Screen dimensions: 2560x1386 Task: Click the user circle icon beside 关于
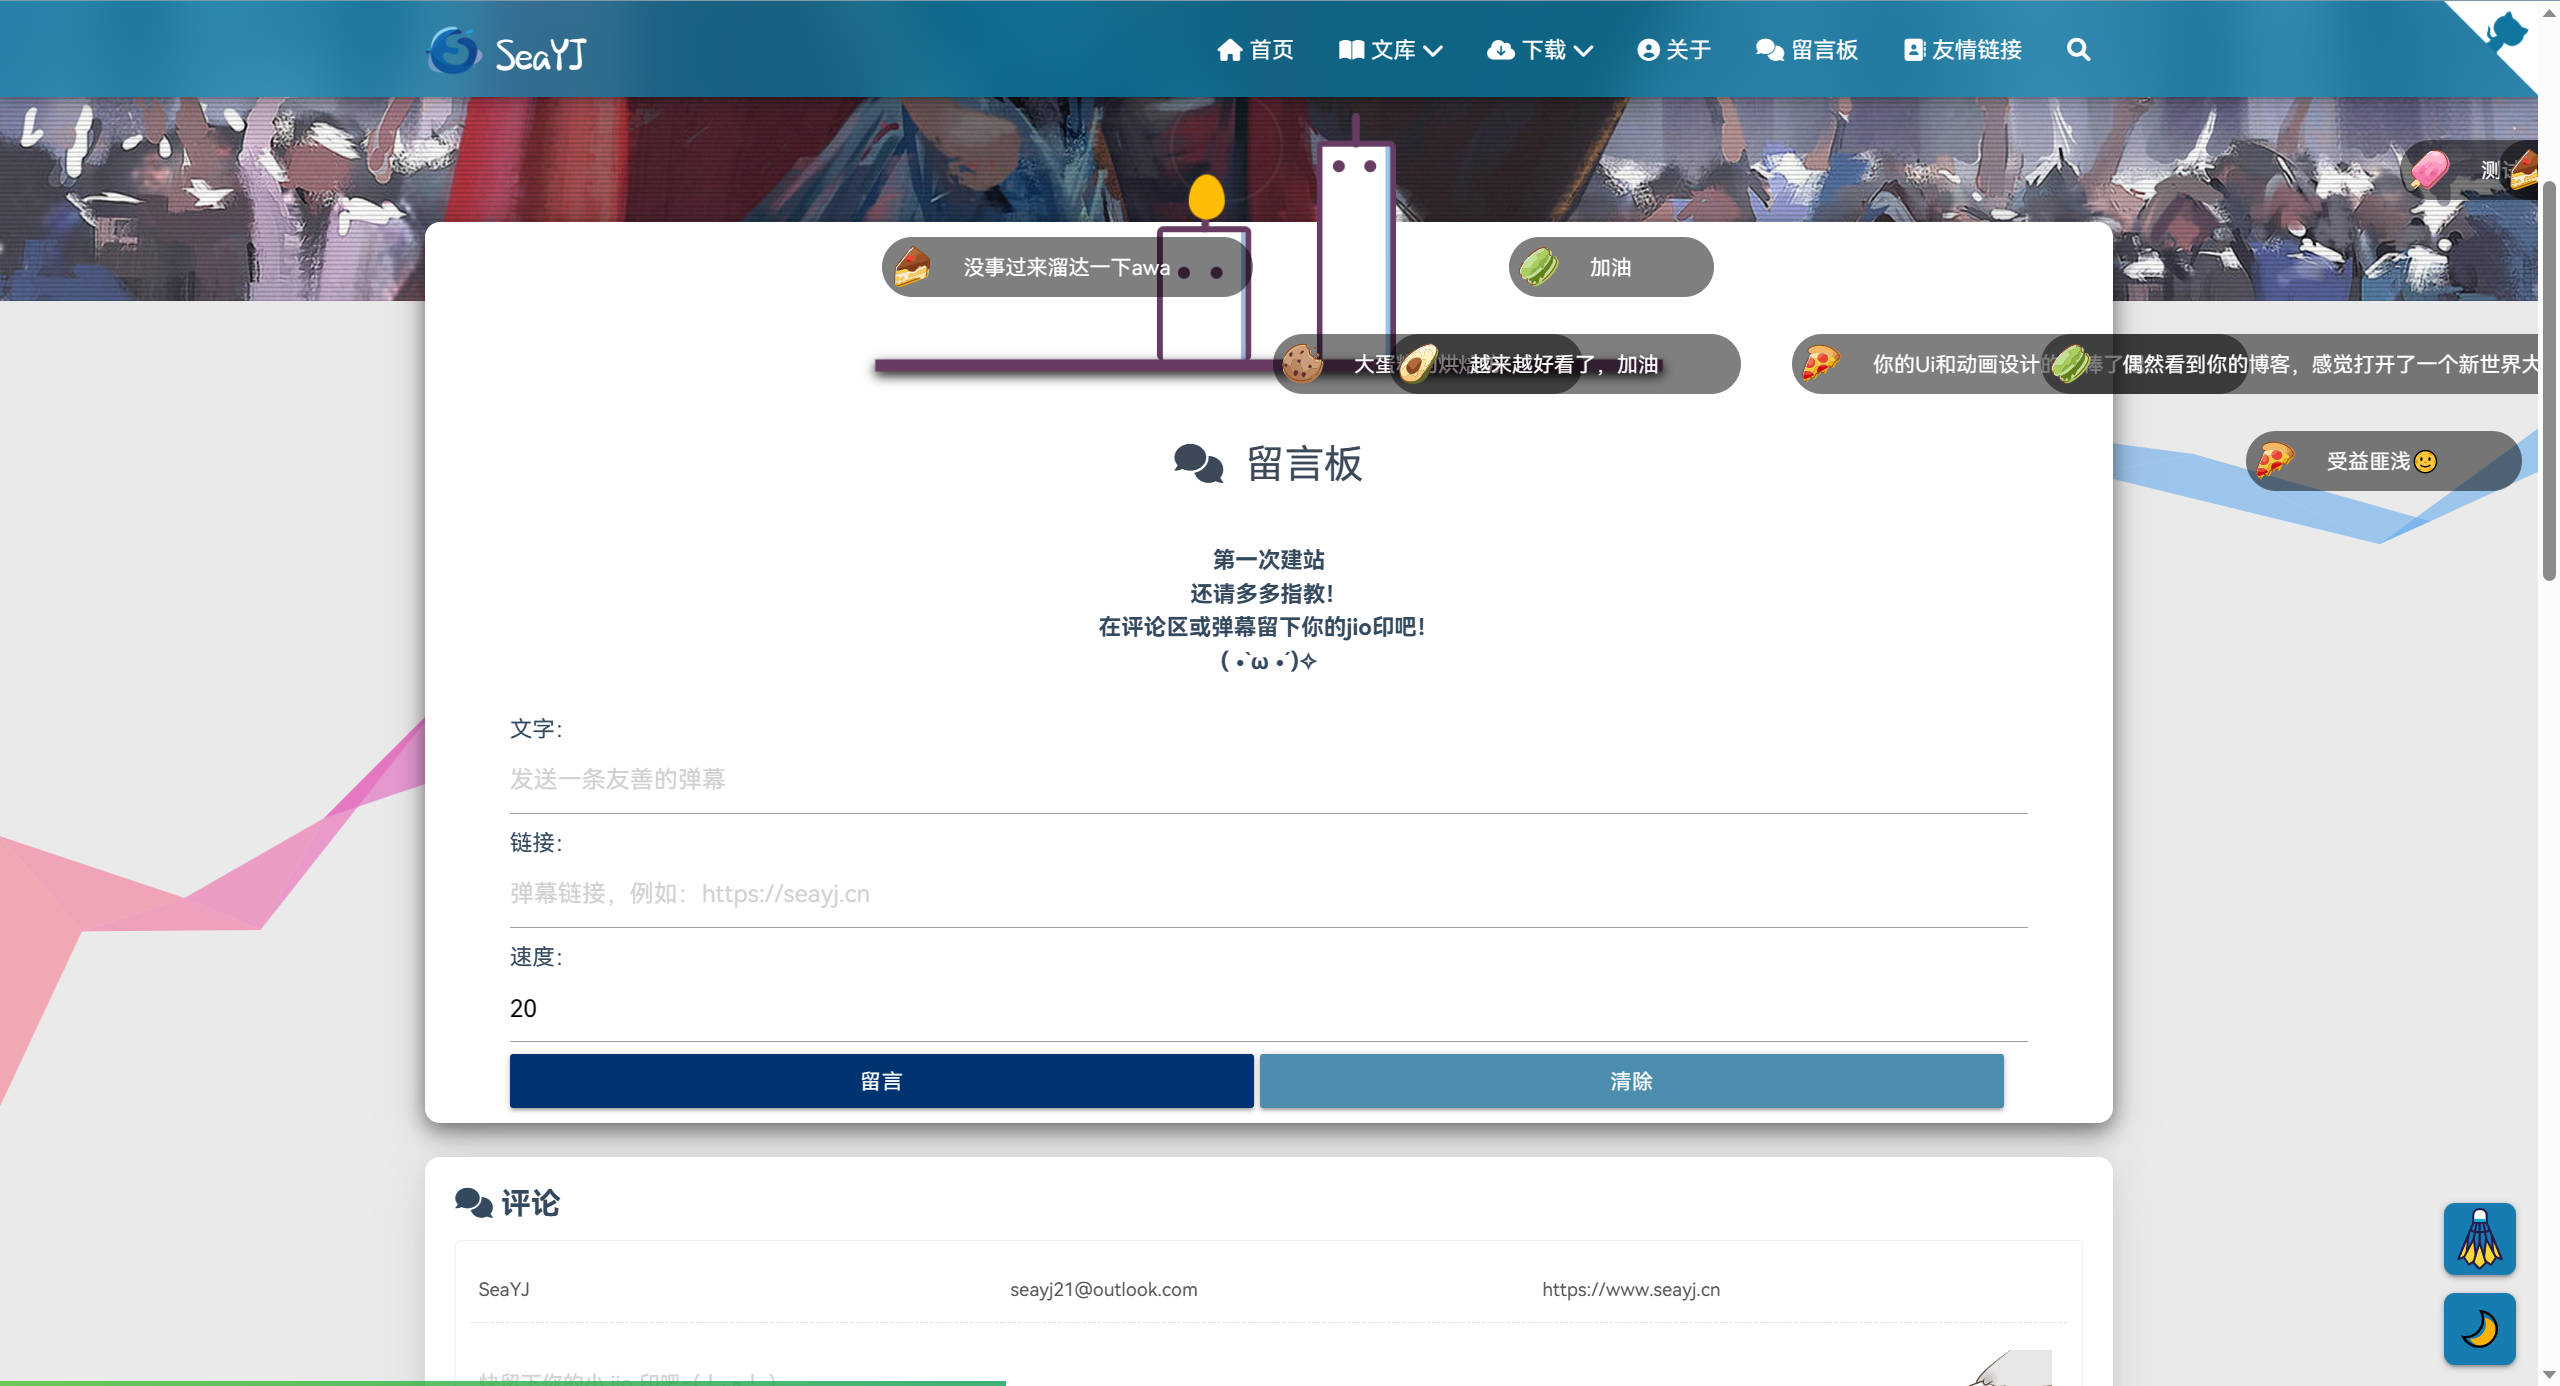tap(1648, 49)
